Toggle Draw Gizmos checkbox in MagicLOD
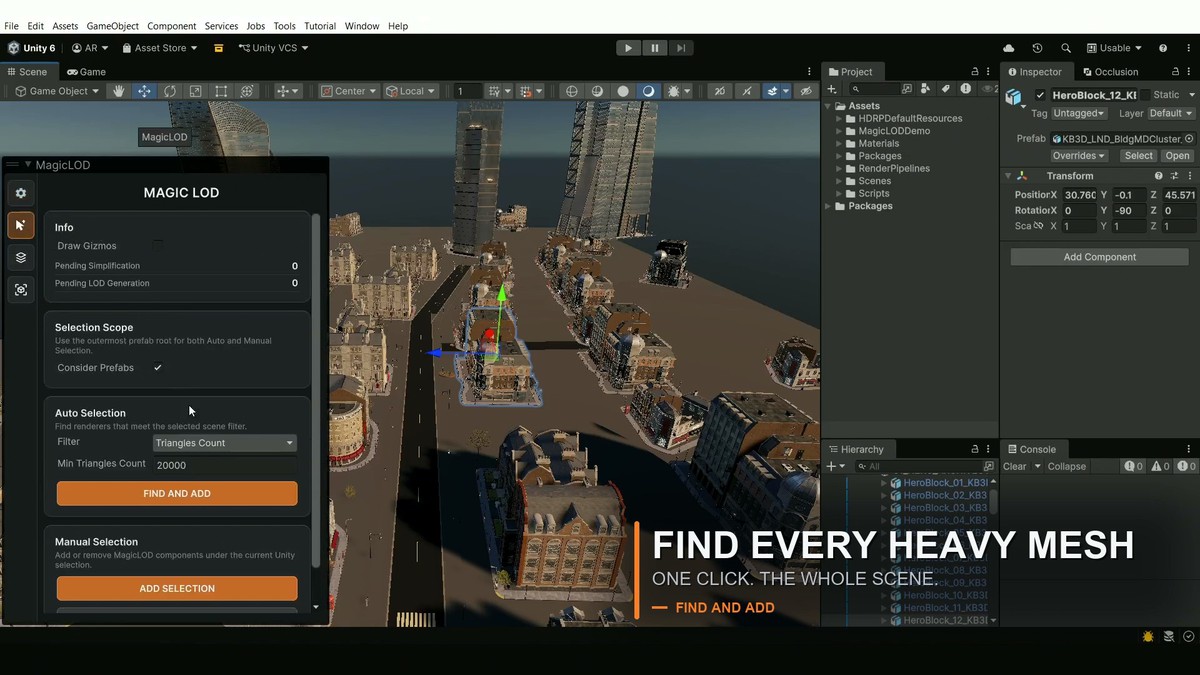 (x=158, y=245)
